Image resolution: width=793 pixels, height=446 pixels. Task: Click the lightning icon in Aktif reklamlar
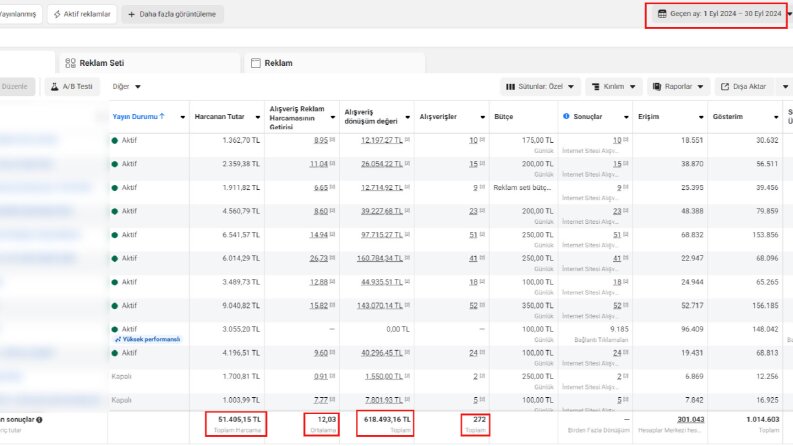tap(57, 14)
